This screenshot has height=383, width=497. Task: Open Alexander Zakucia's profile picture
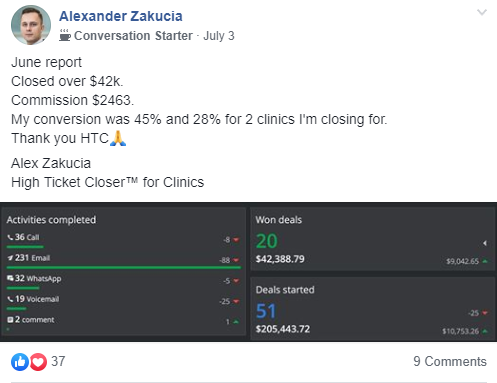tap(31, 25)
